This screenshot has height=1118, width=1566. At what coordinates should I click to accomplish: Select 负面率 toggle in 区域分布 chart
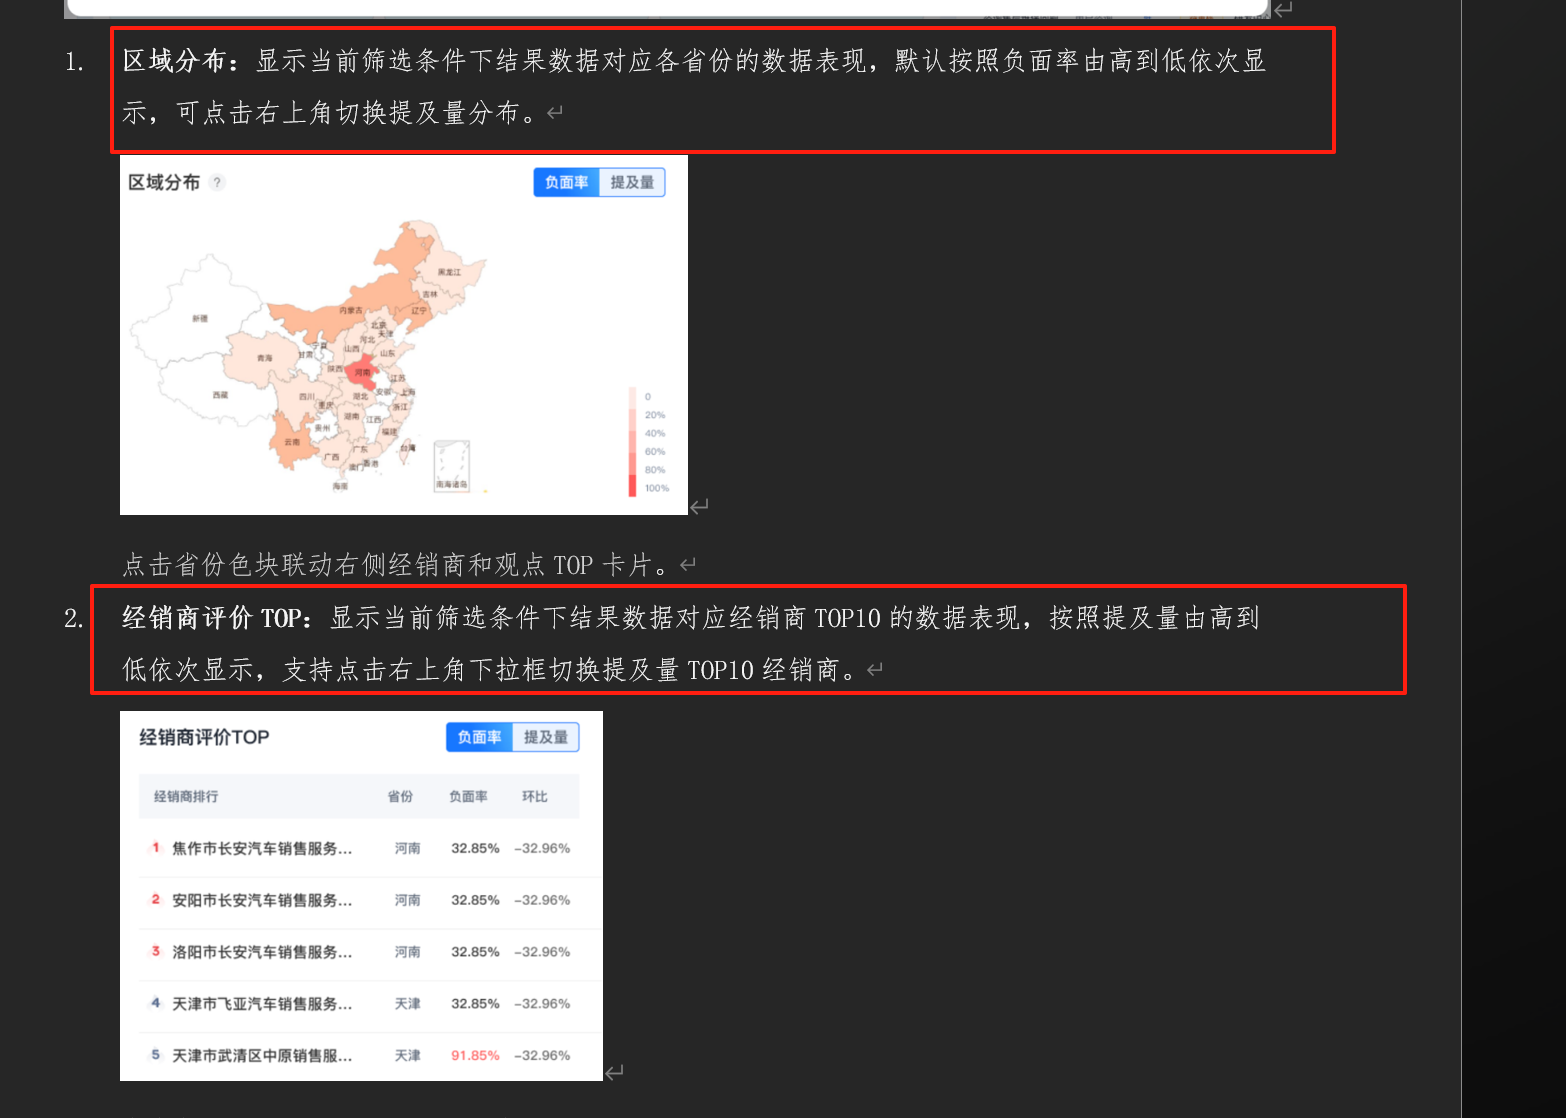pyautogui.click(x=566, y=182)
